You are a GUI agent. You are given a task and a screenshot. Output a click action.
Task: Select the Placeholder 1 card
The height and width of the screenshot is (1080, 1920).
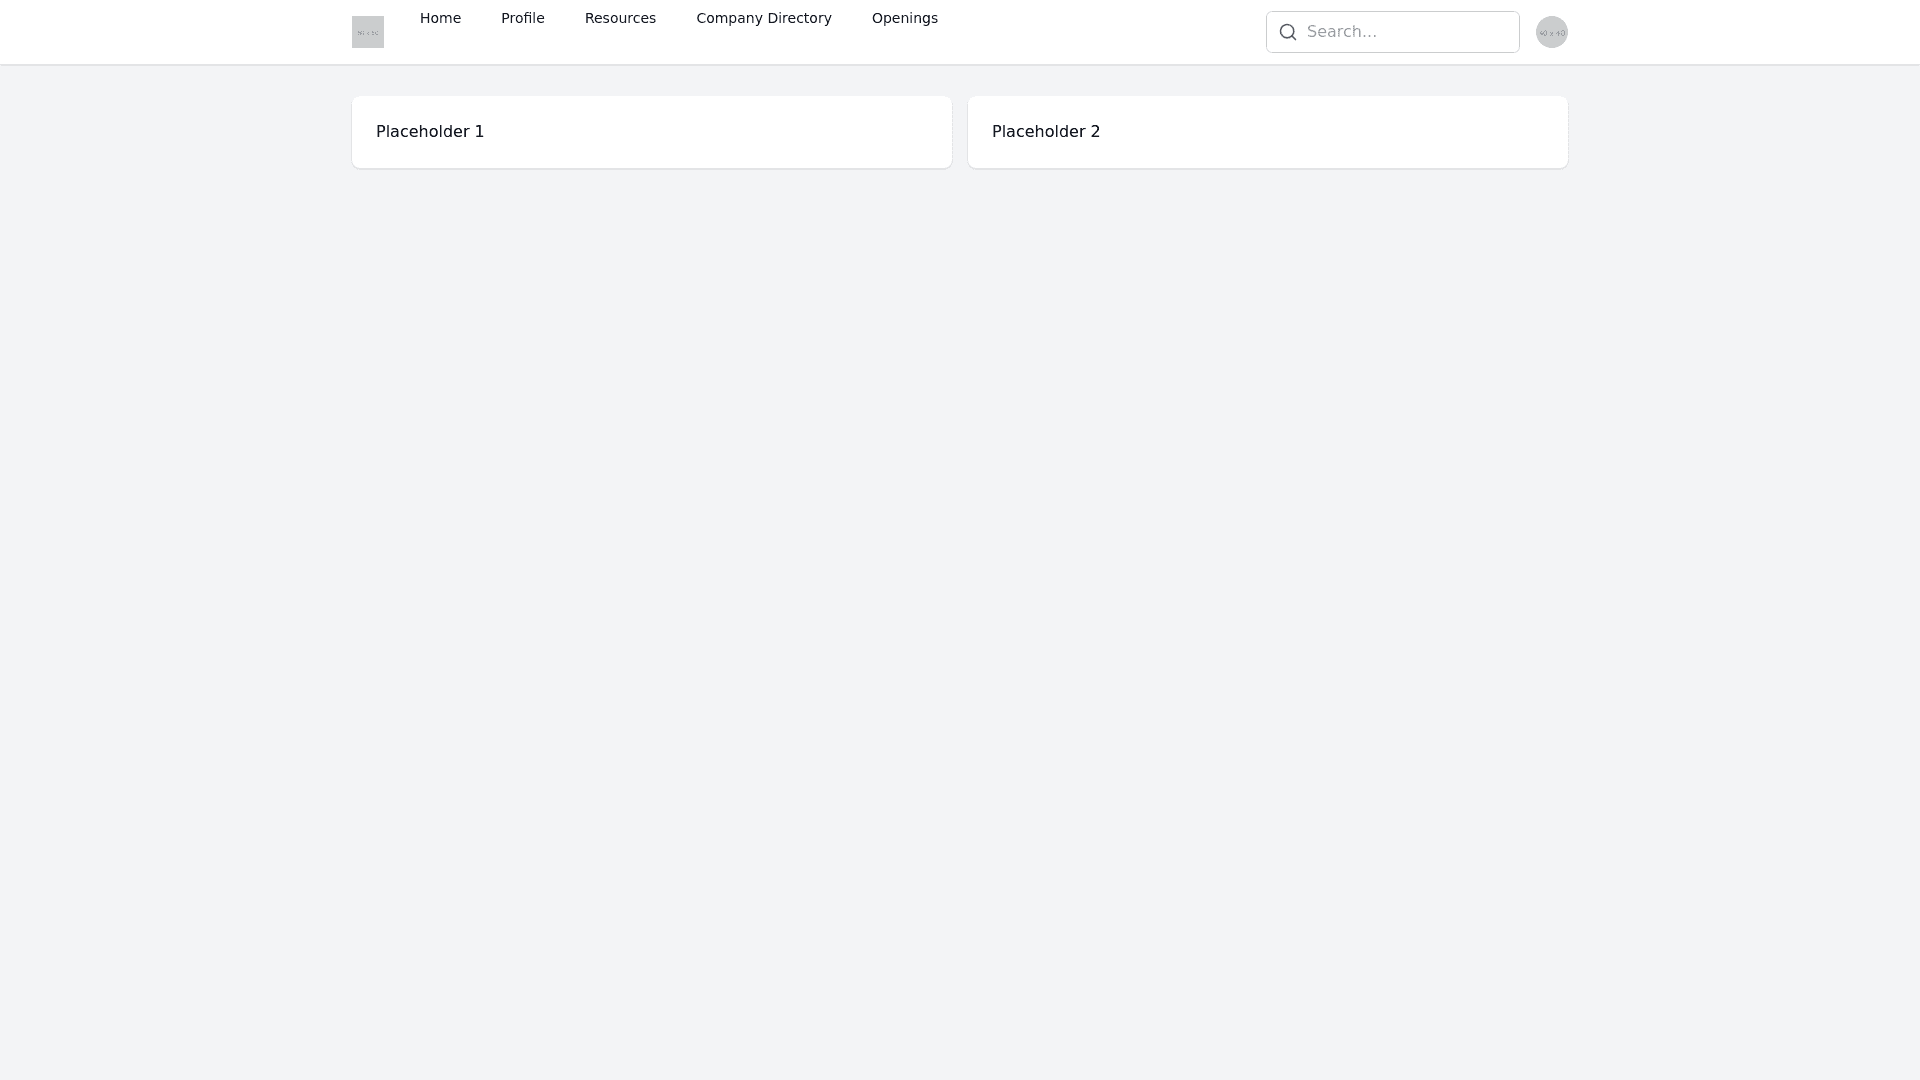click(x=652, y=131)
